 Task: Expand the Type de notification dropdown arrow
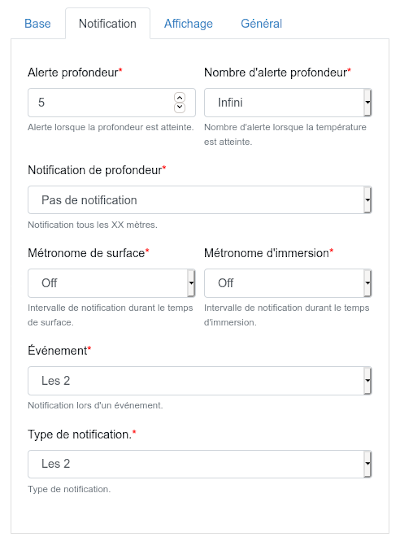tap(368, 464)
